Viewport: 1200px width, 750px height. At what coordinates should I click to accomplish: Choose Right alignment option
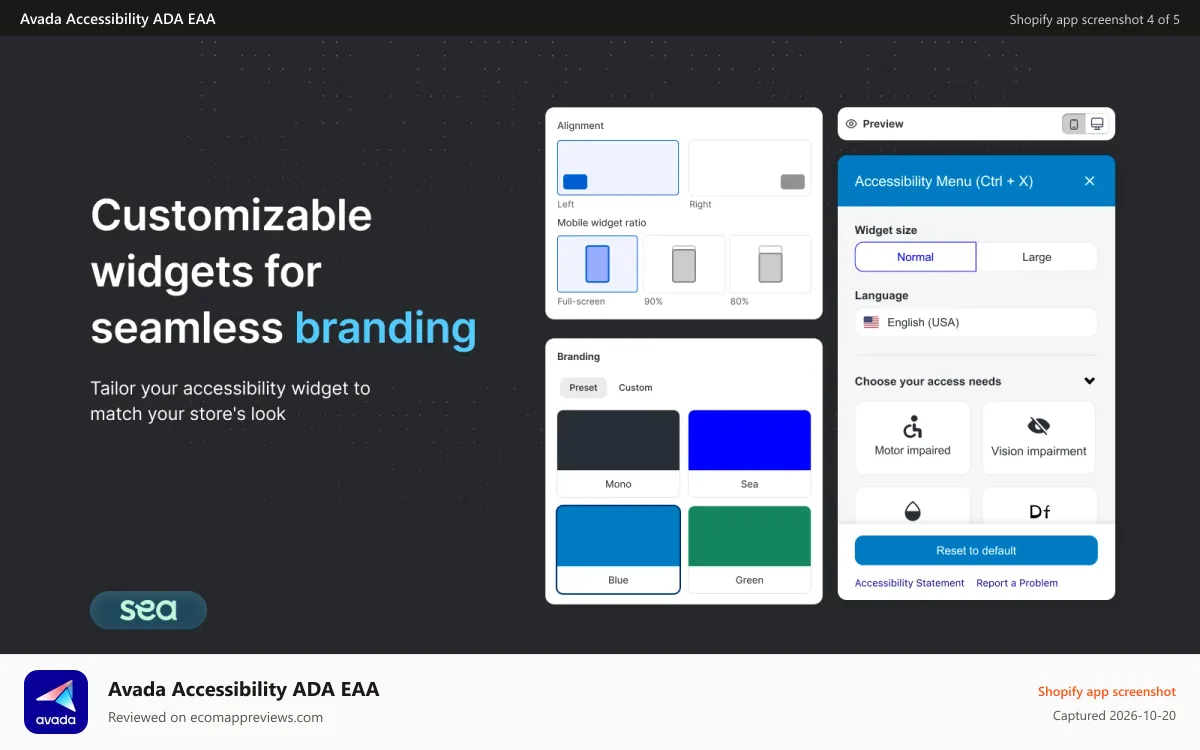tap(750, 168)
